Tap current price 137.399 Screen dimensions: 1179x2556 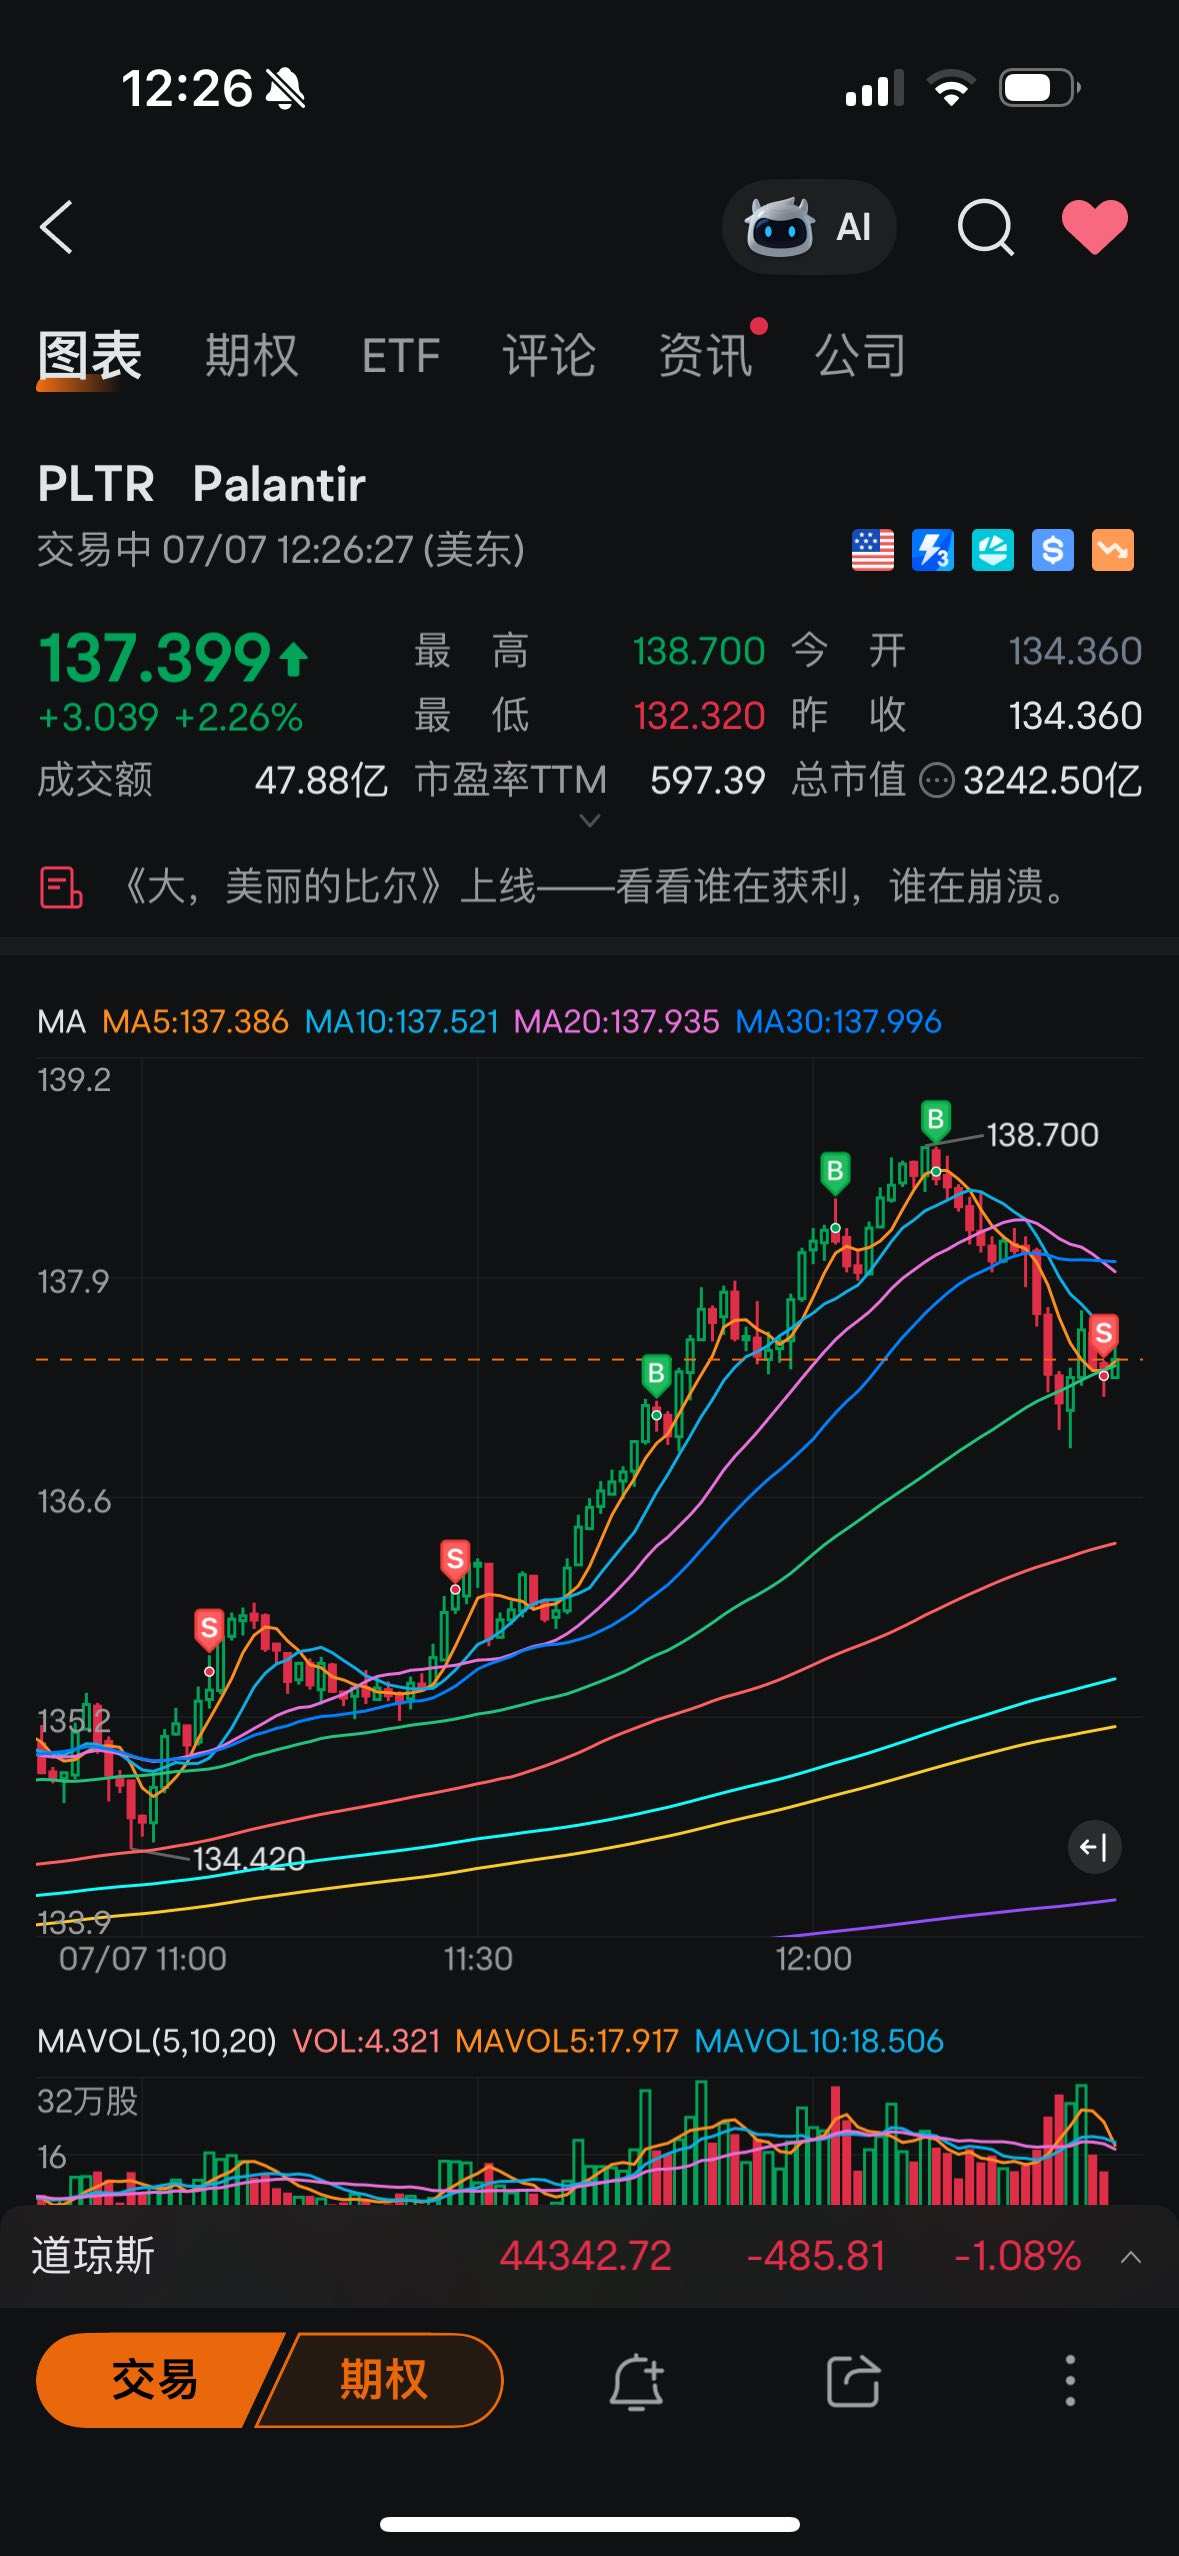click(x=155, y=658)
